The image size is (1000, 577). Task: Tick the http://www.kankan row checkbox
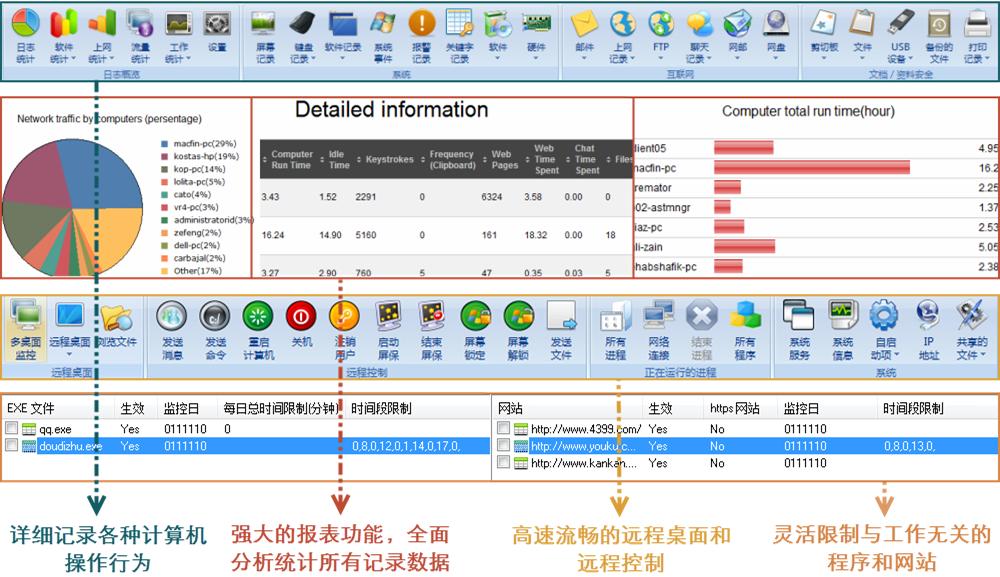click(503, 462)
